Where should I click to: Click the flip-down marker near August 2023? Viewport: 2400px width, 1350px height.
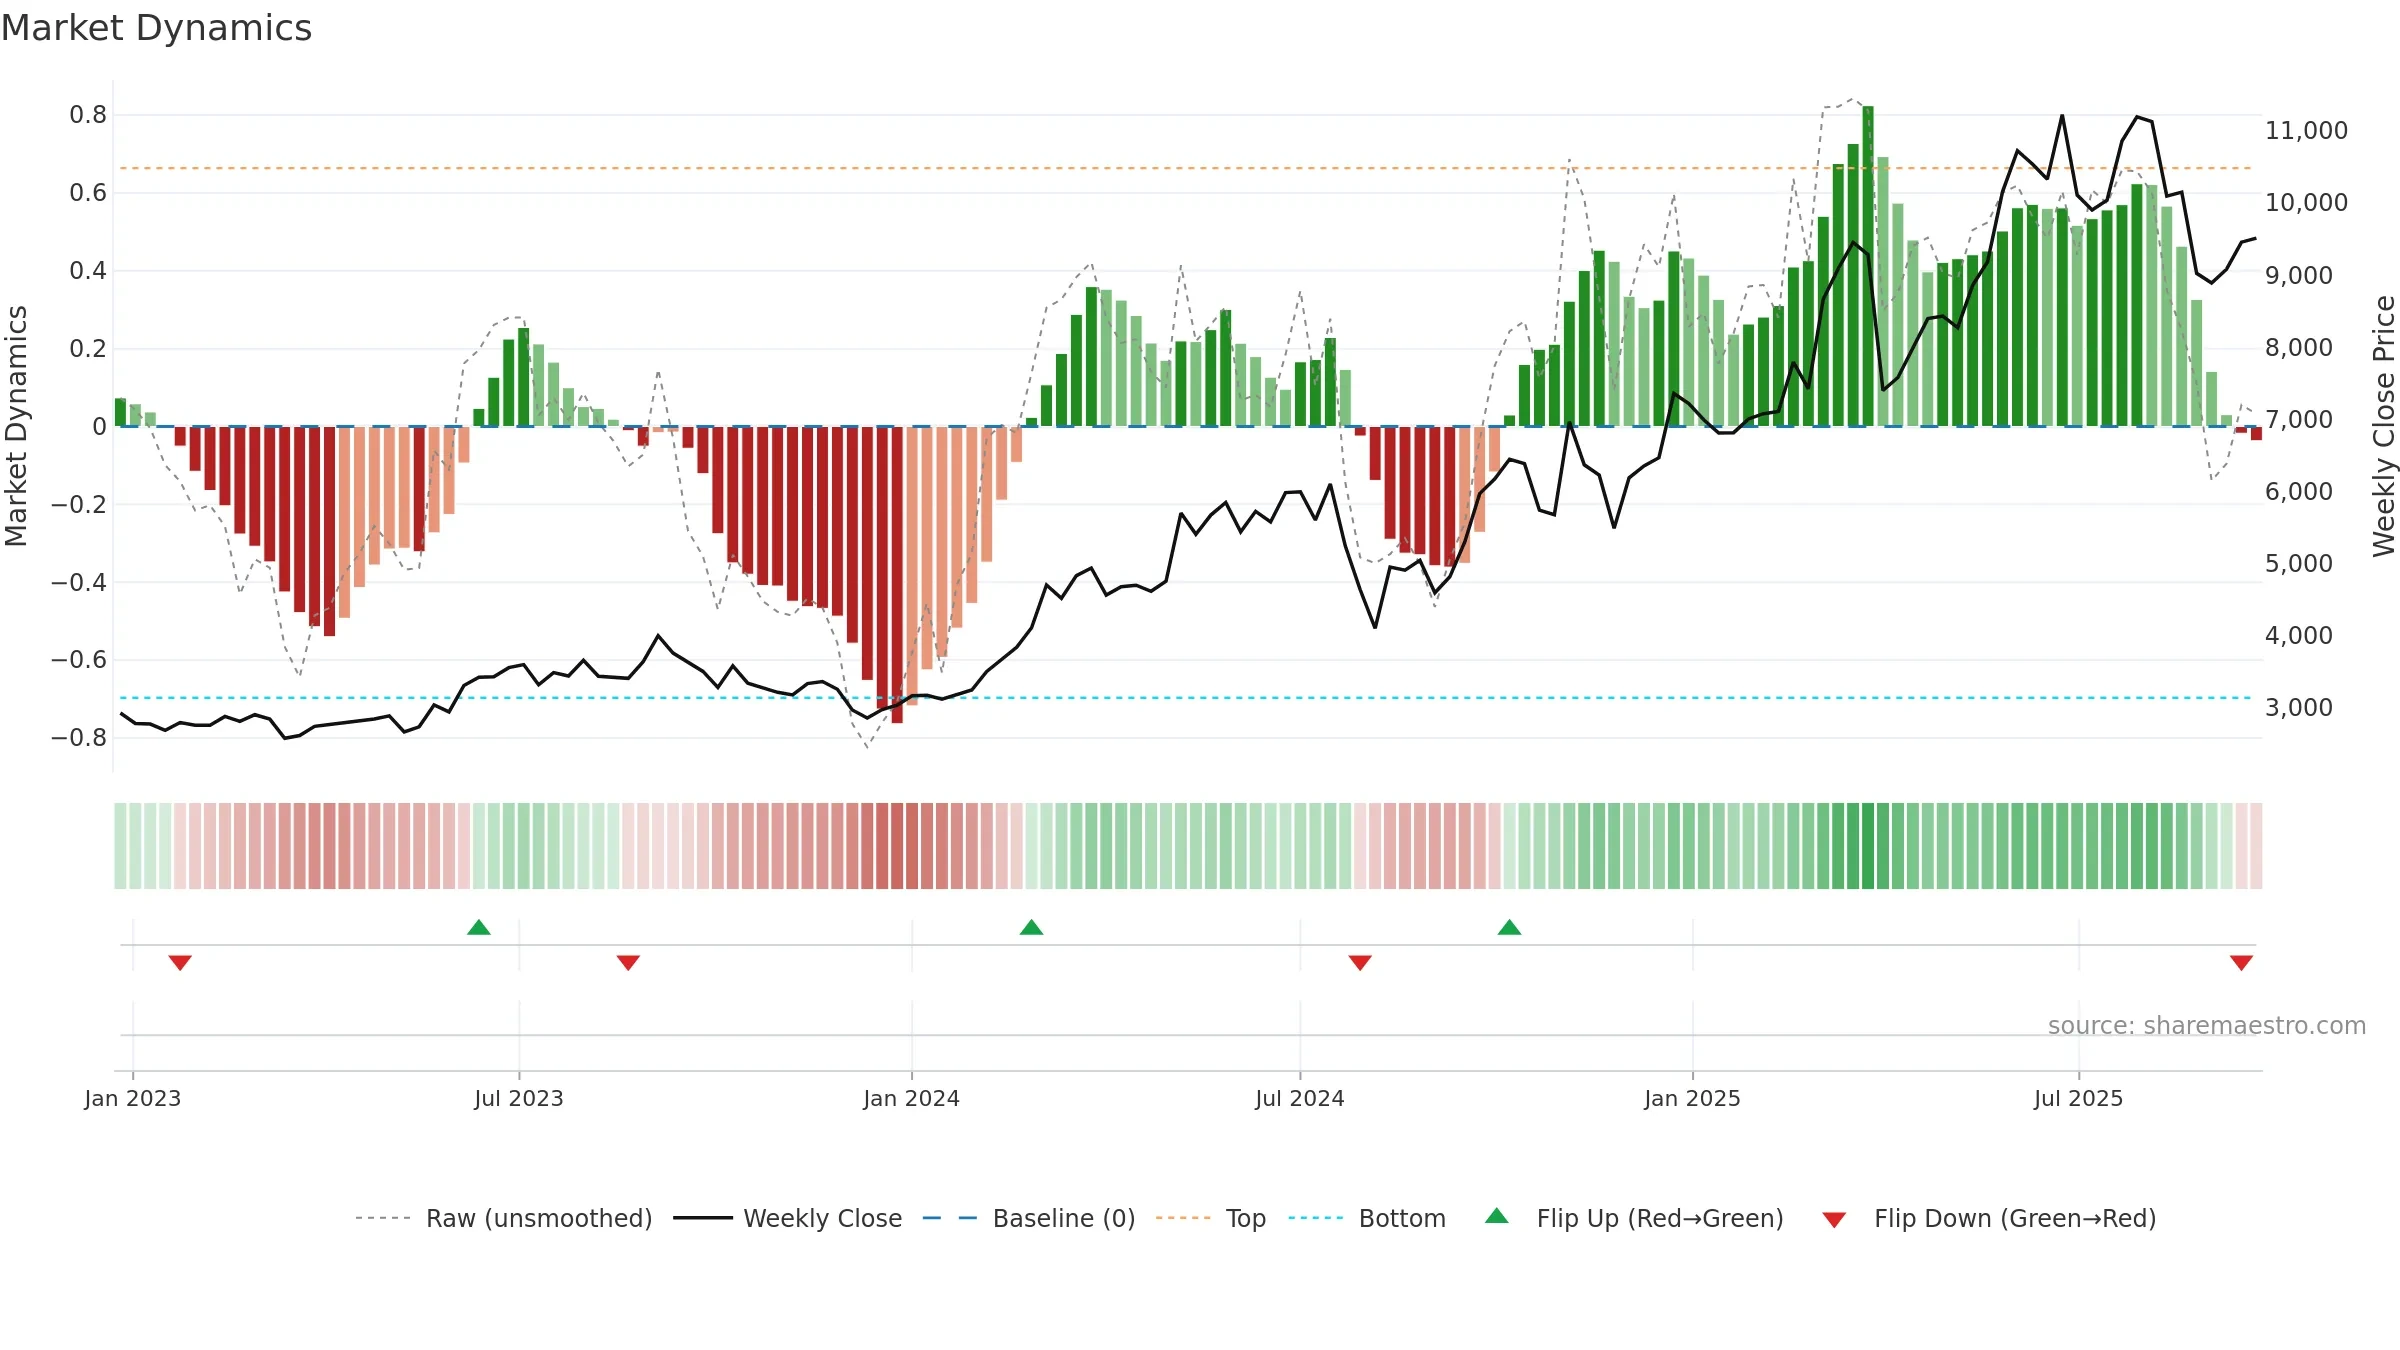tap(628, 962)
